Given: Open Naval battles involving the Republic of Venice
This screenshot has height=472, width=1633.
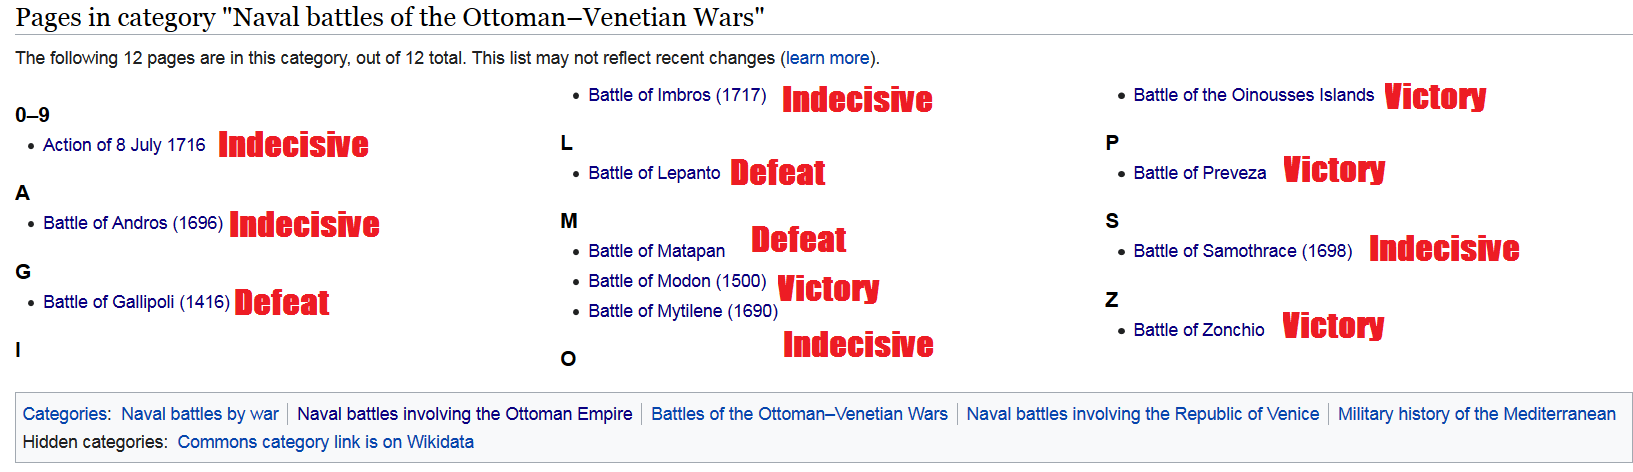Looking at the screenshot, I should point(1143,414).
